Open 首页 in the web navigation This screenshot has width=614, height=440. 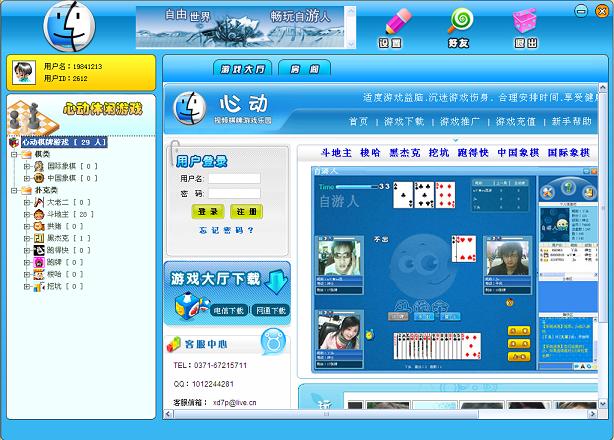click(x=359, y=121)
